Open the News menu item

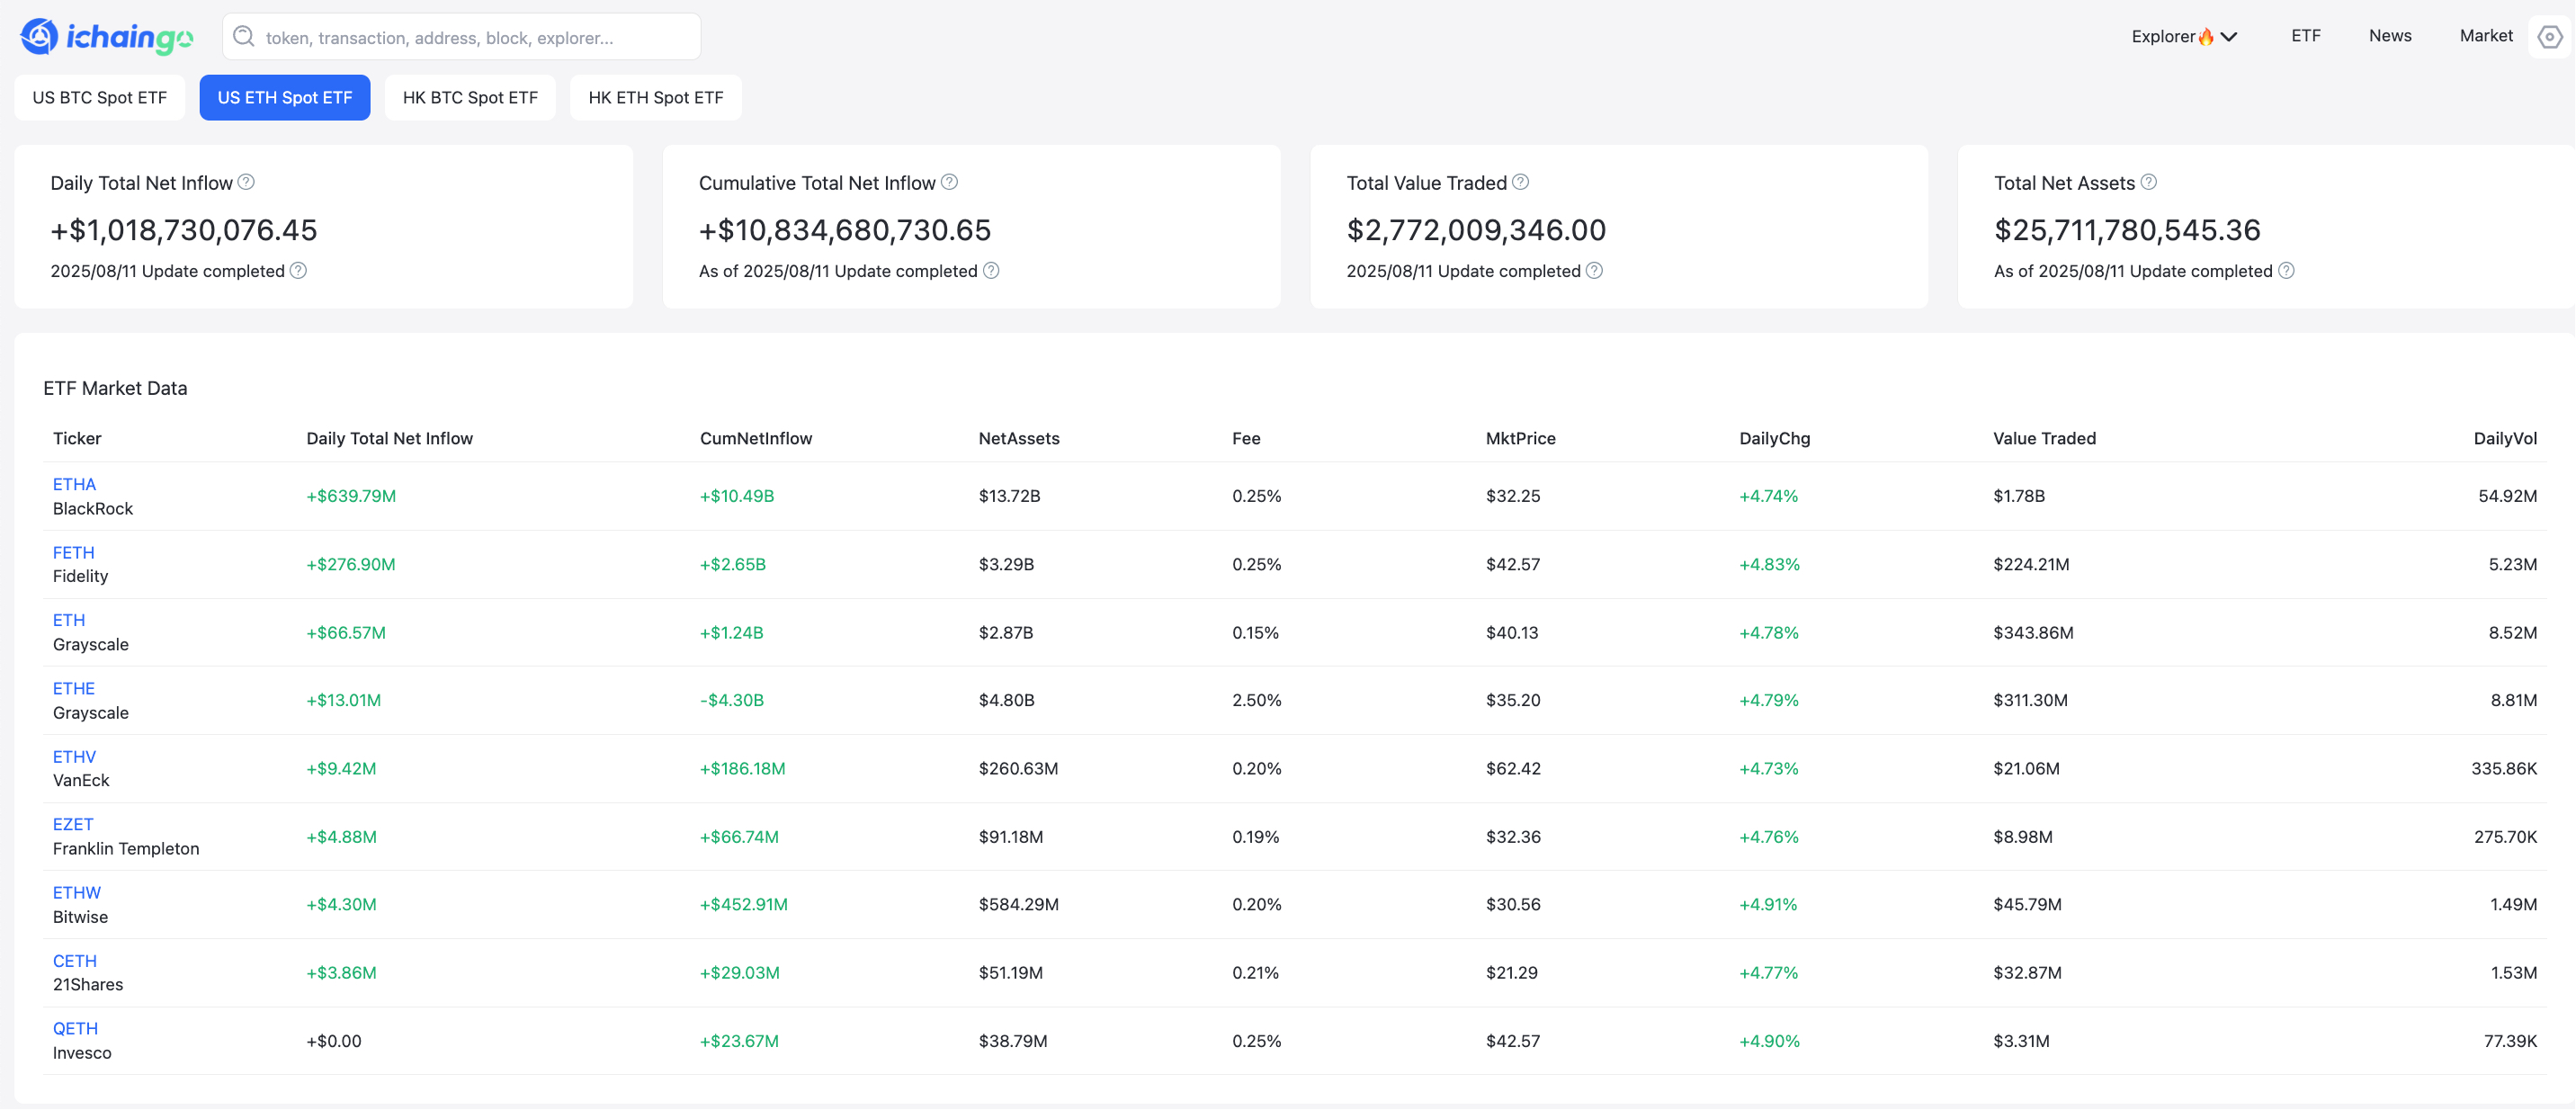tap(2390, 36)
